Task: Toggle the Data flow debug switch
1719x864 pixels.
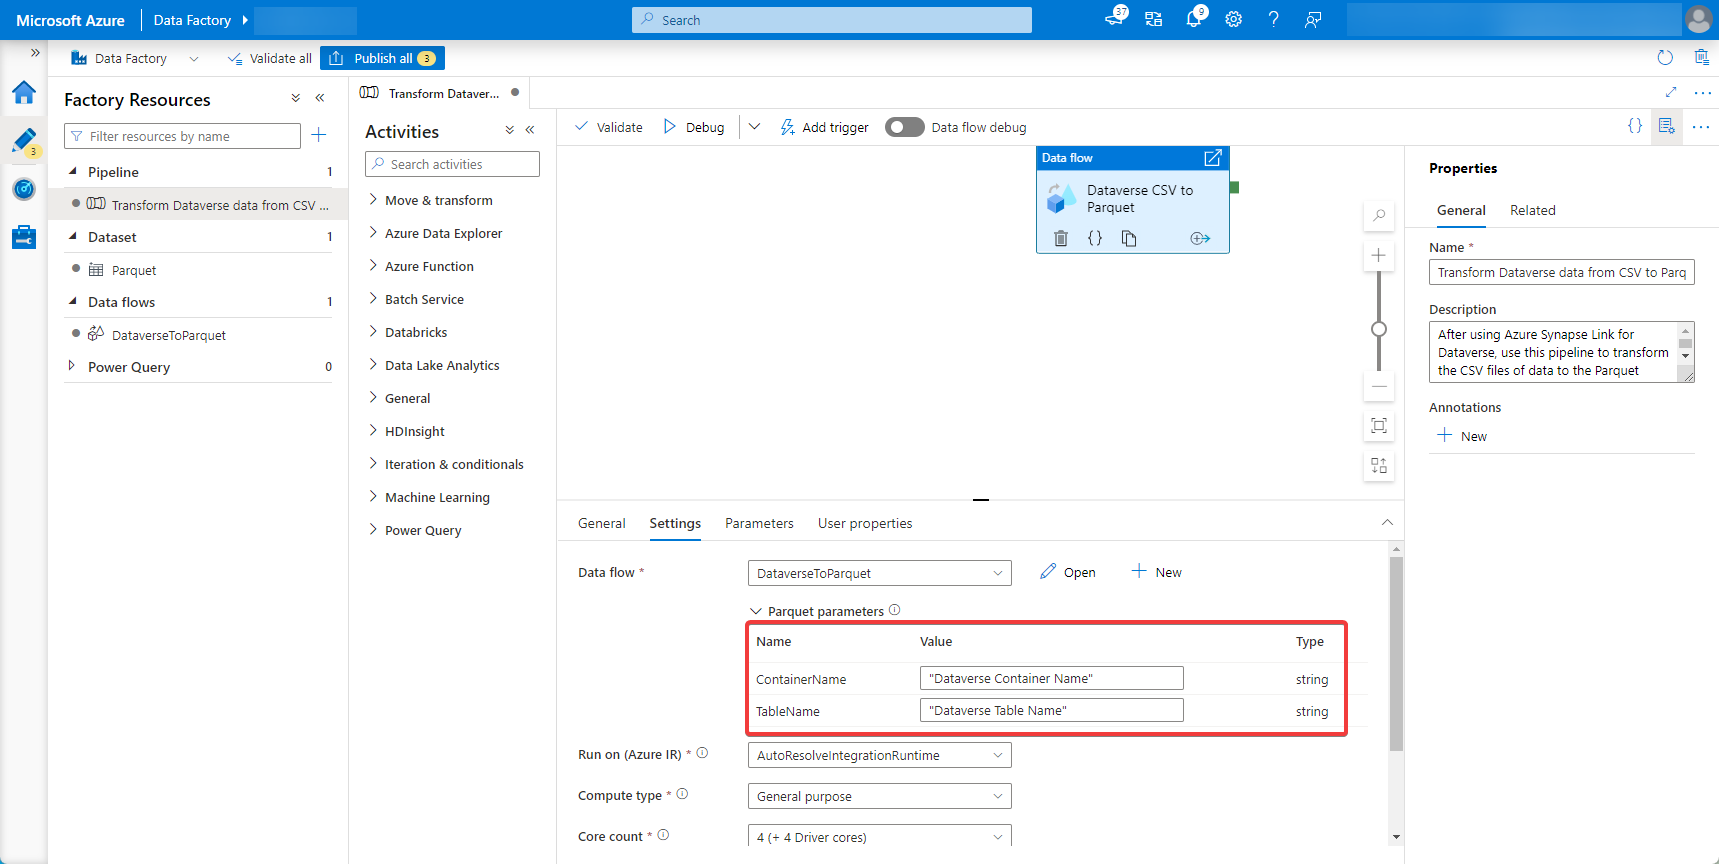Action: (904, 127)
